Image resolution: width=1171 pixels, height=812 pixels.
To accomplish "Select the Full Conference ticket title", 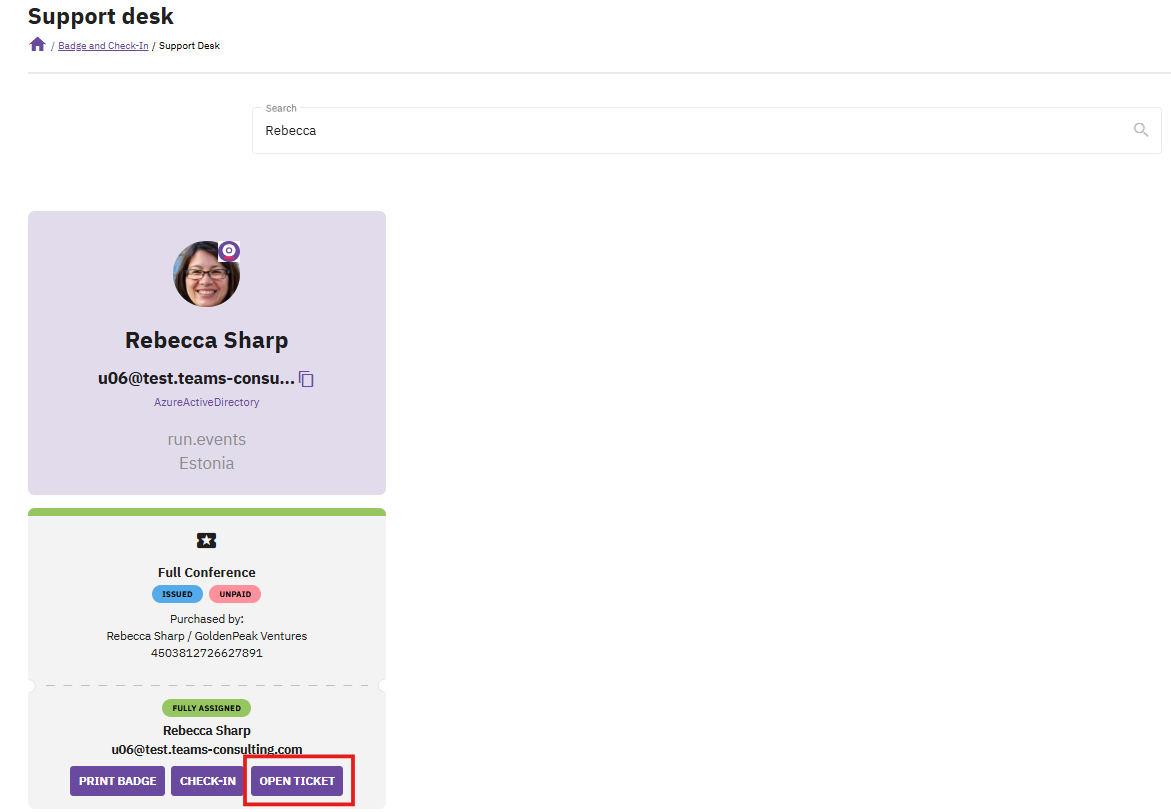I will 206,573.
